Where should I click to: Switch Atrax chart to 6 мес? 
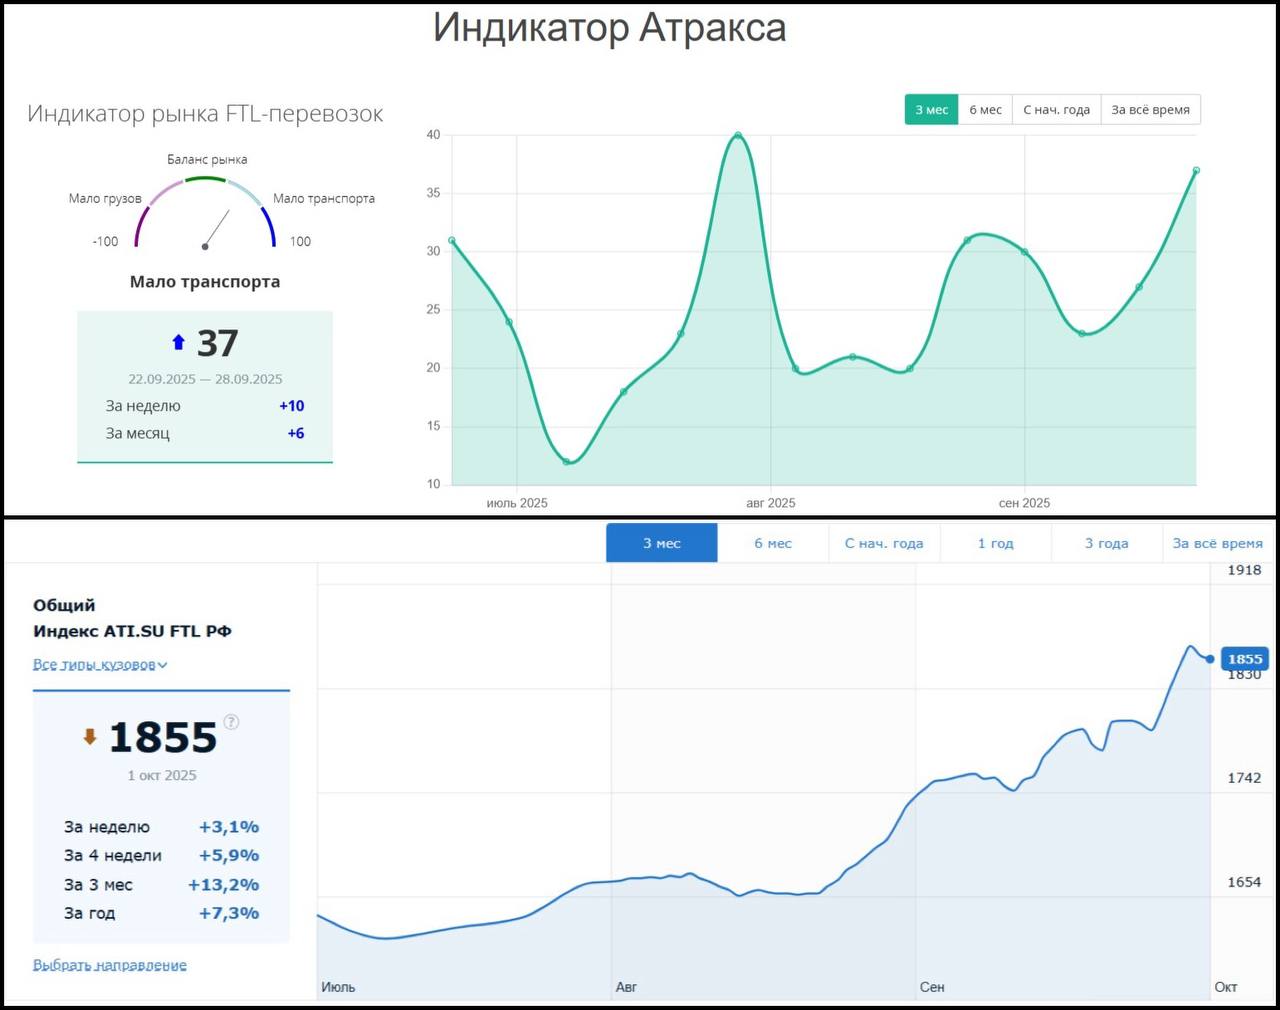[x=985, y=110]
